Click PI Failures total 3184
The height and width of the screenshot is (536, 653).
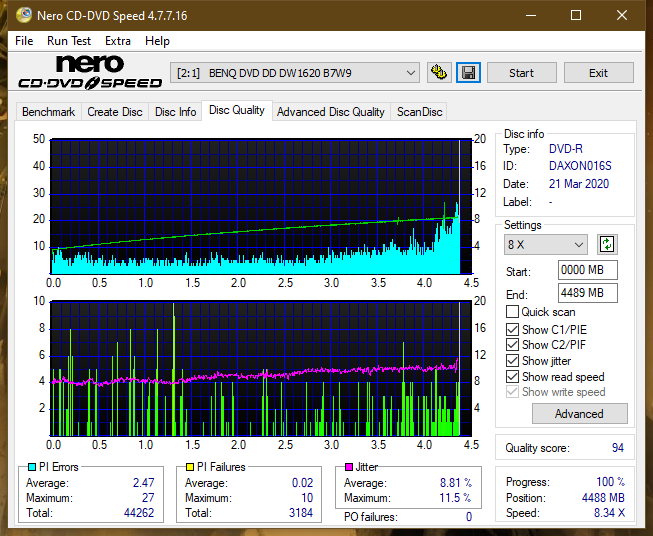tap(301, 513)
